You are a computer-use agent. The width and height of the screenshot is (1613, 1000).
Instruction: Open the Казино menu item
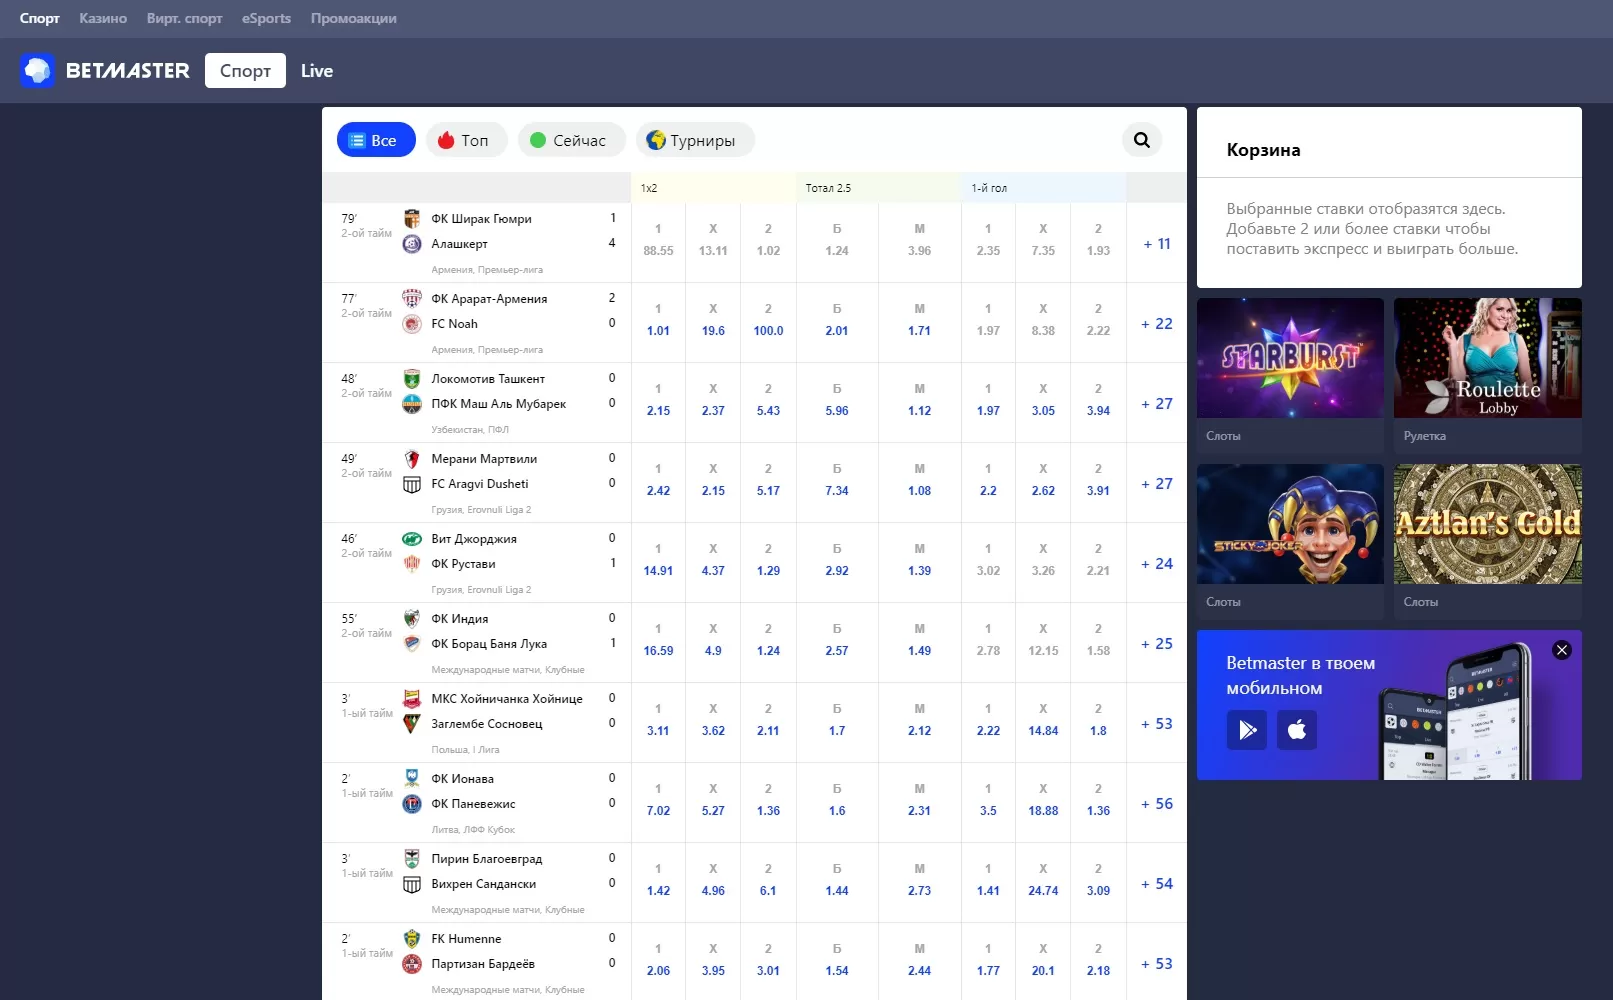(103, 18)
